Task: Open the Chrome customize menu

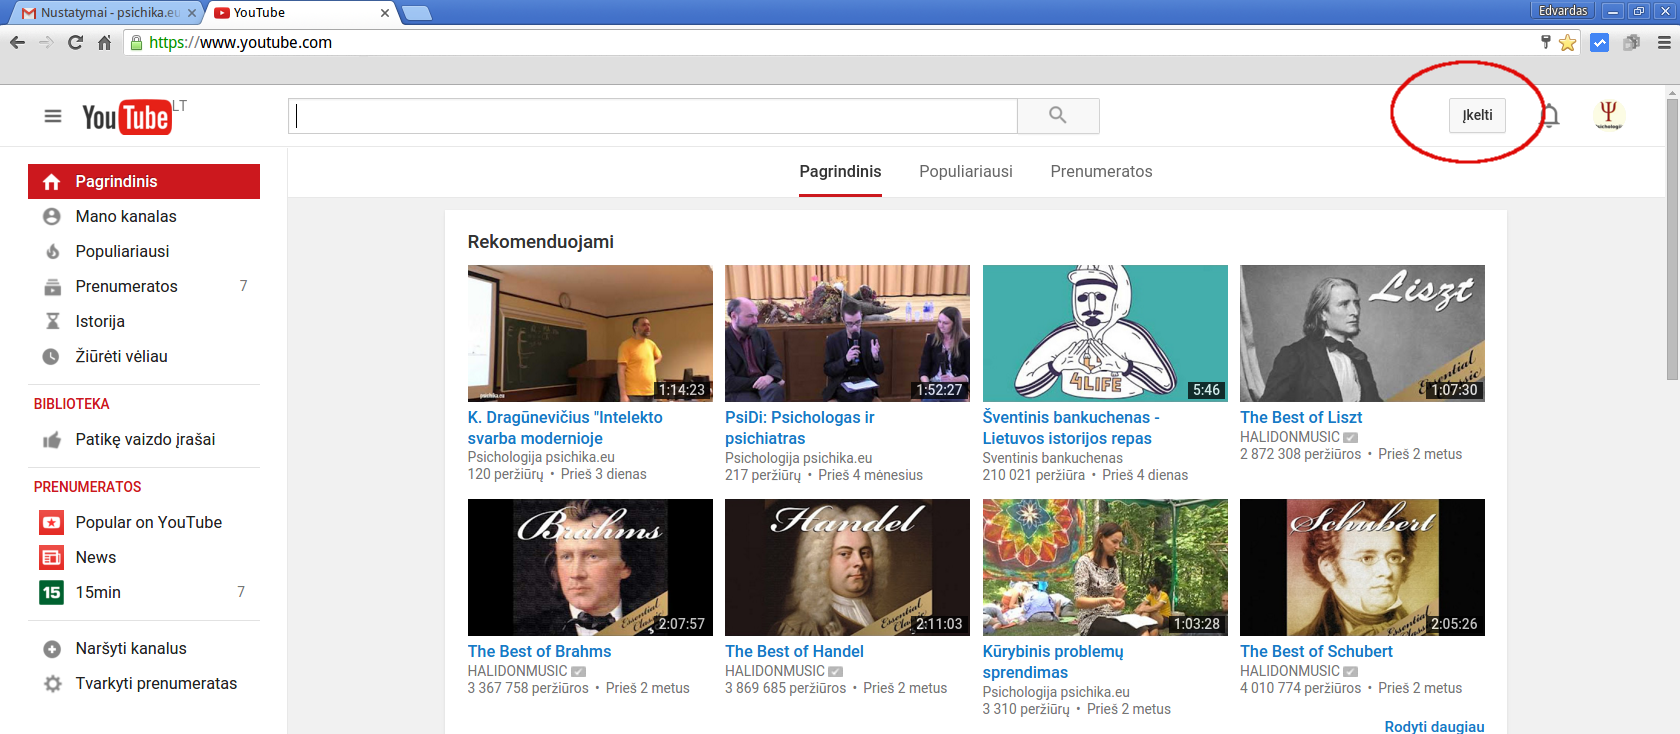Action: [x=1664, y=43]
